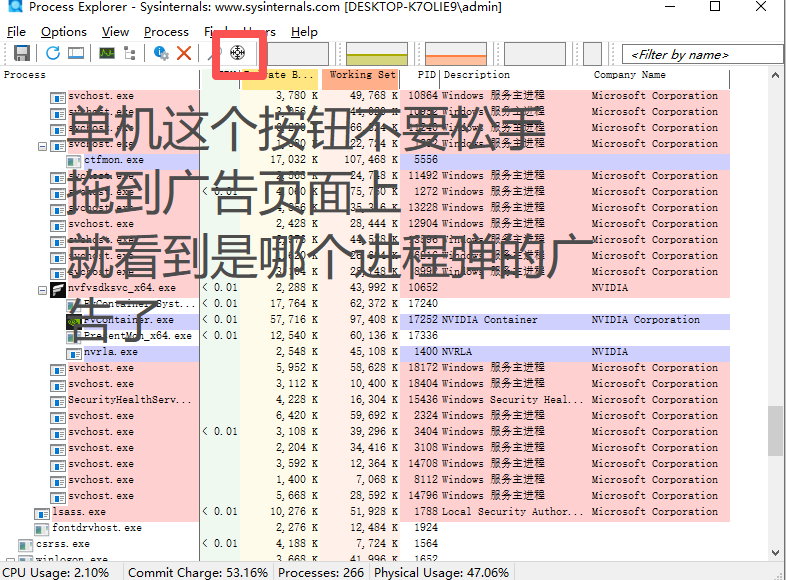The image size is (786, 580).
Task: Click the NVRLA description cell
Action: click(457, 352)
